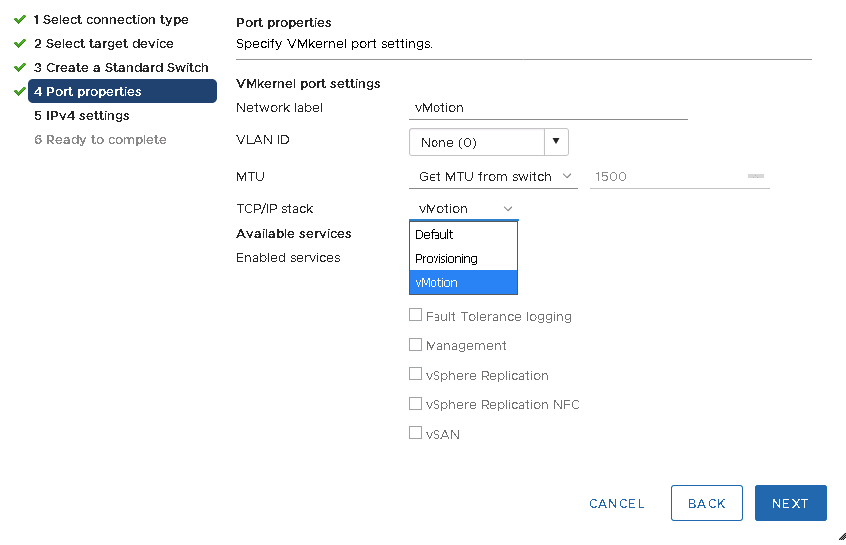Click the 'Available services' heading
The width and height of the screenshot is (846, 545).
pos(294,234)
